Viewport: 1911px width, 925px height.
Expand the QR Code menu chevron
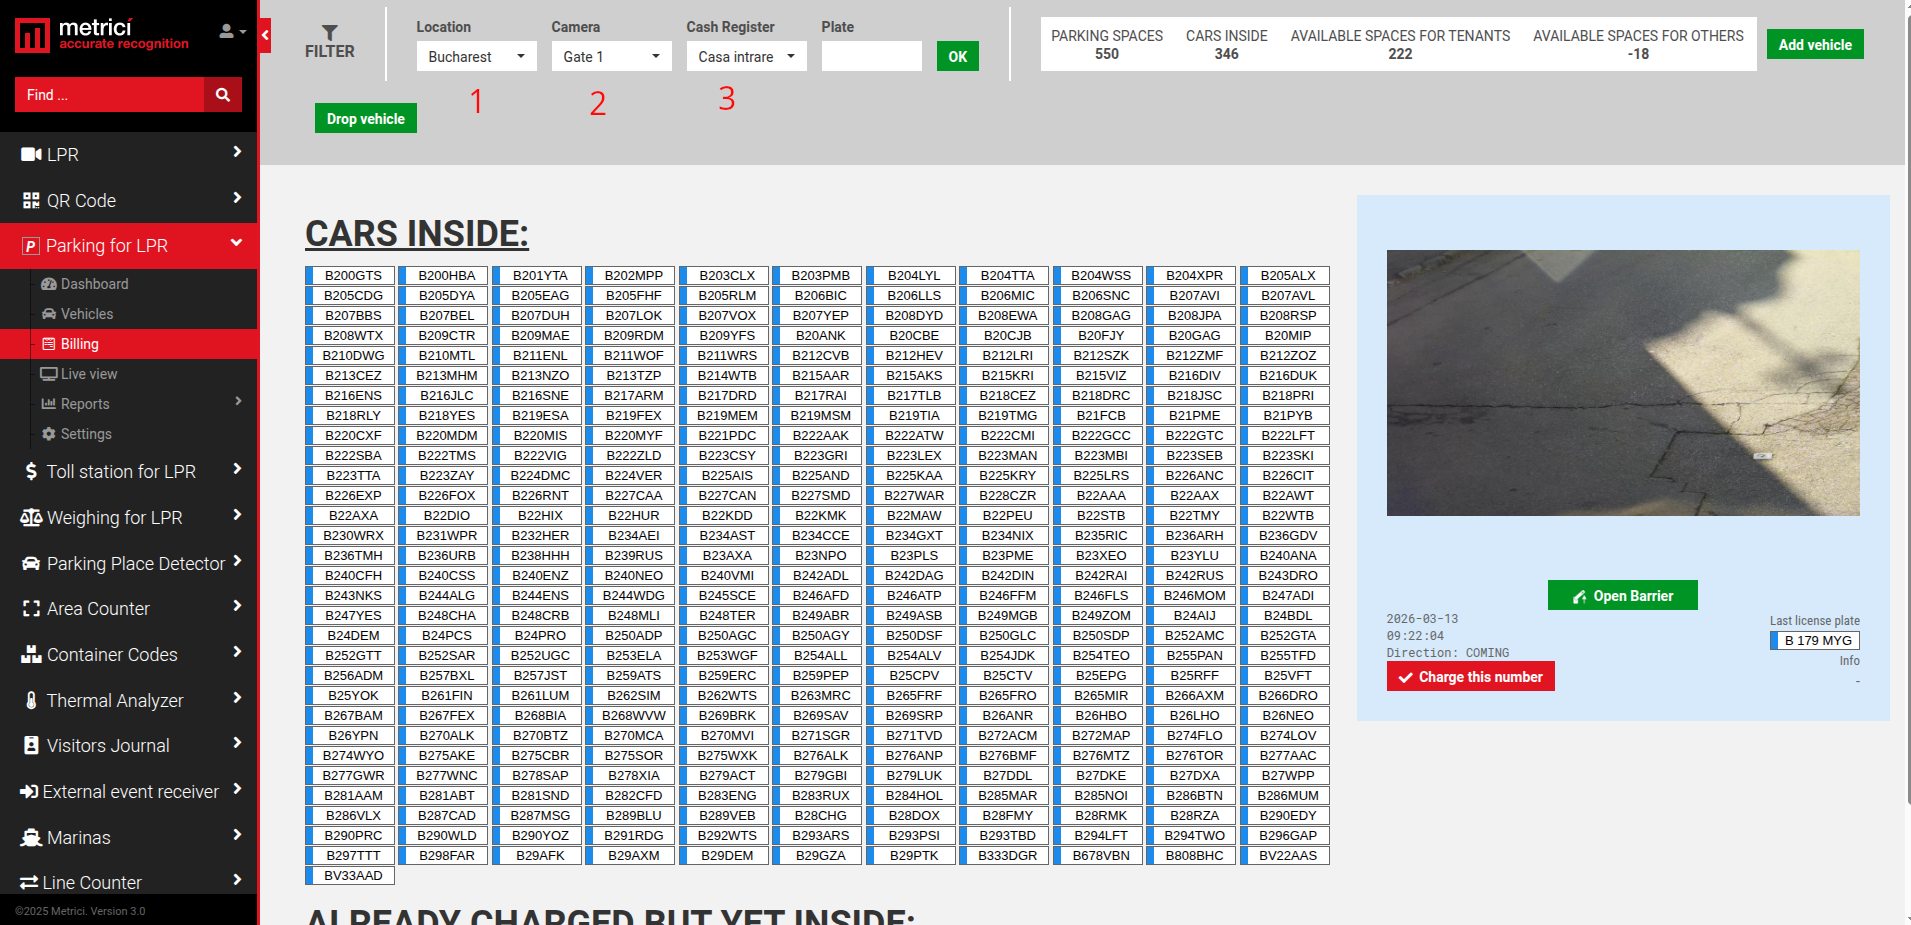pyautogui.click(x=237, y=198)
